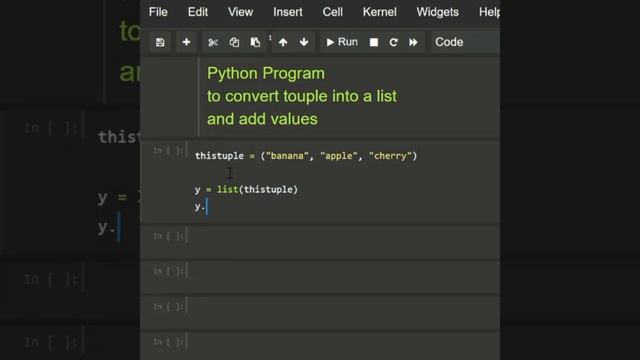
Task: Click the 'y = list(thistuple)' code line
Action: tap(246, 189)
